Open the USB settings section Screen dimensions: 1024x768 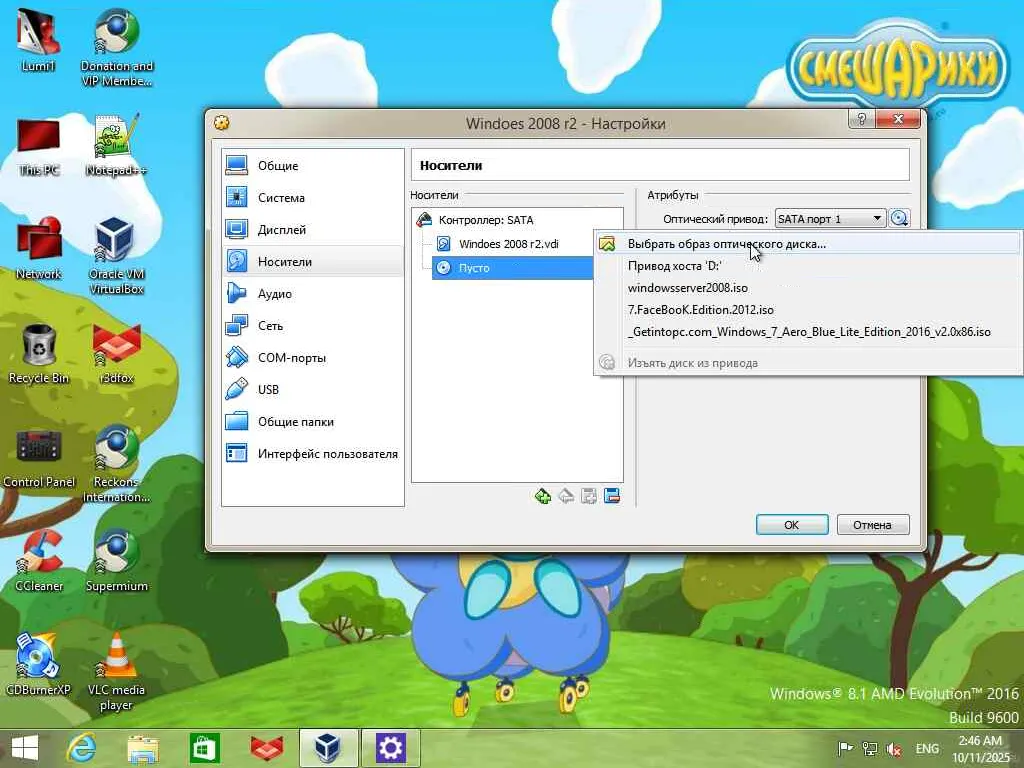point(313,389)
